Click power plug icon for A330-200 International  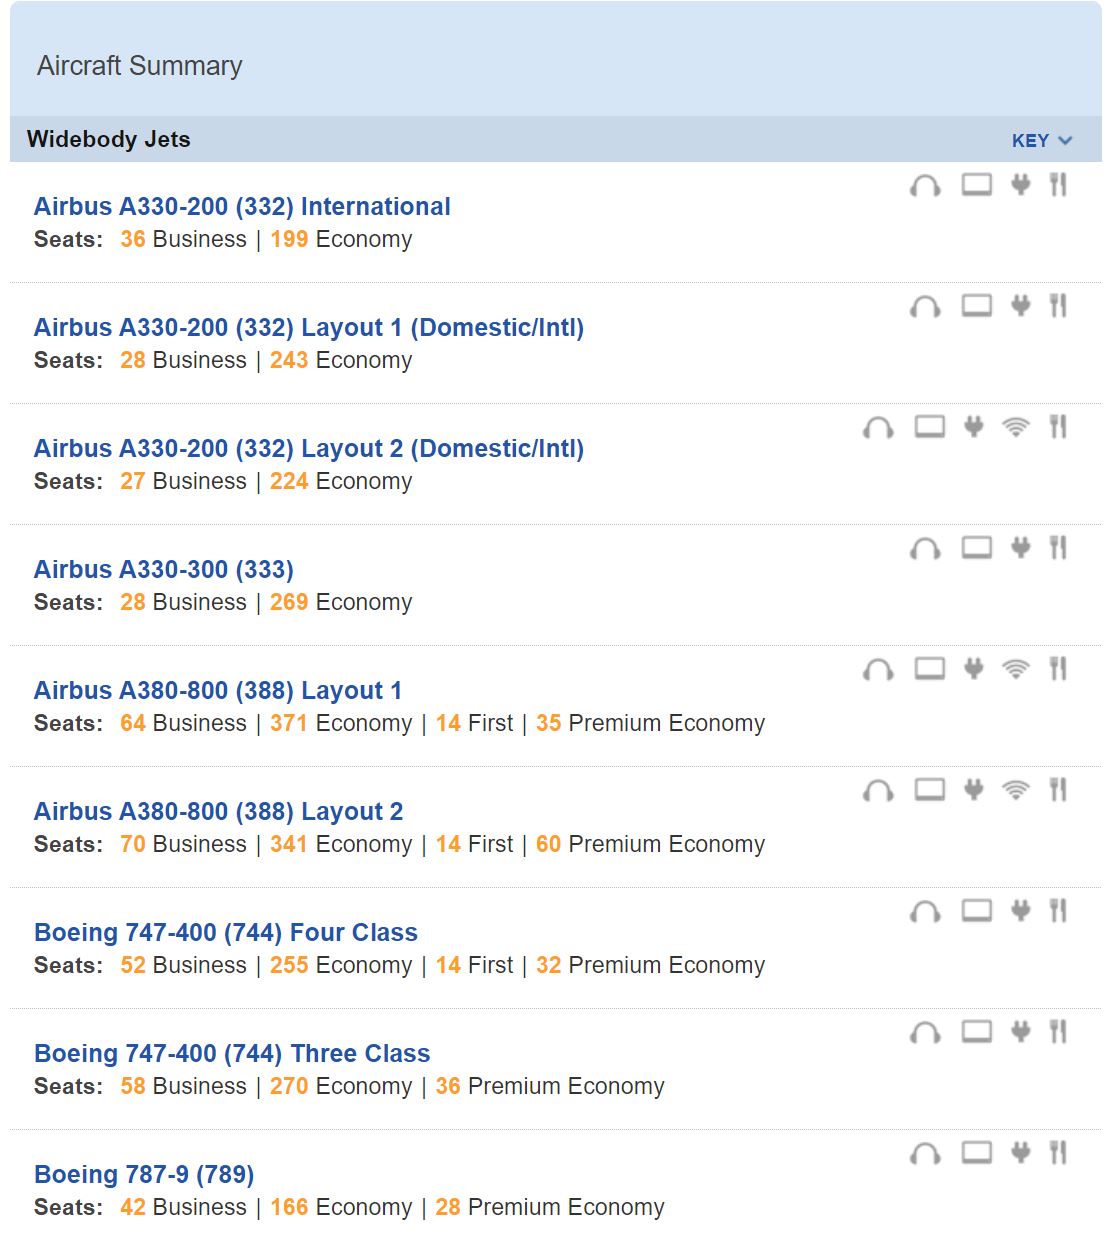(x=1020, y=185)
